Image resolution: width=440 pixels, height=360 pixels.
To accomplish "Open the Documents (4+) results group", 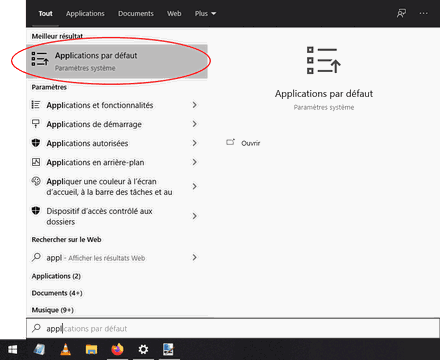I will pyautogui.click(x=57, y=293).
